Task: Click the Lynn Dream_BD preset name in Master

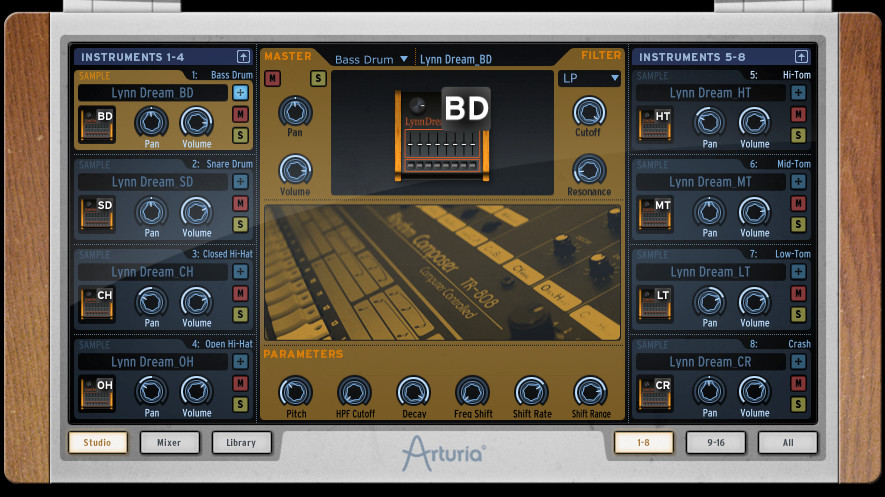Action: [x=456, y=59]
